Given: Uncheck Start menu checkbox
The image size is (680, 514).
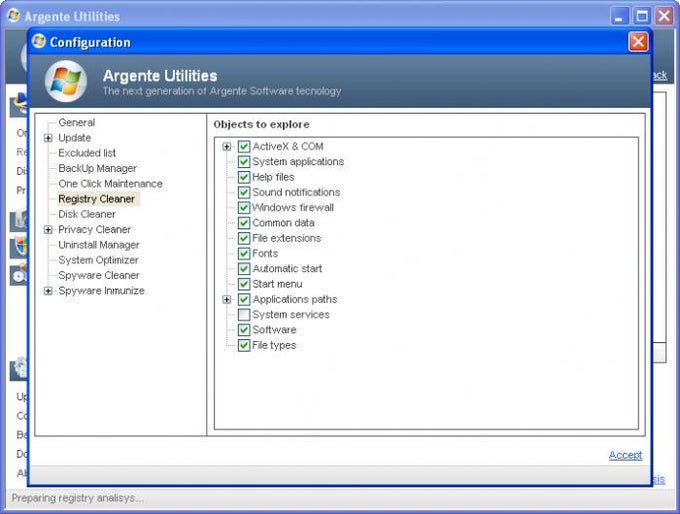Looking at the screenshot, I should click(x=244, y=284).
